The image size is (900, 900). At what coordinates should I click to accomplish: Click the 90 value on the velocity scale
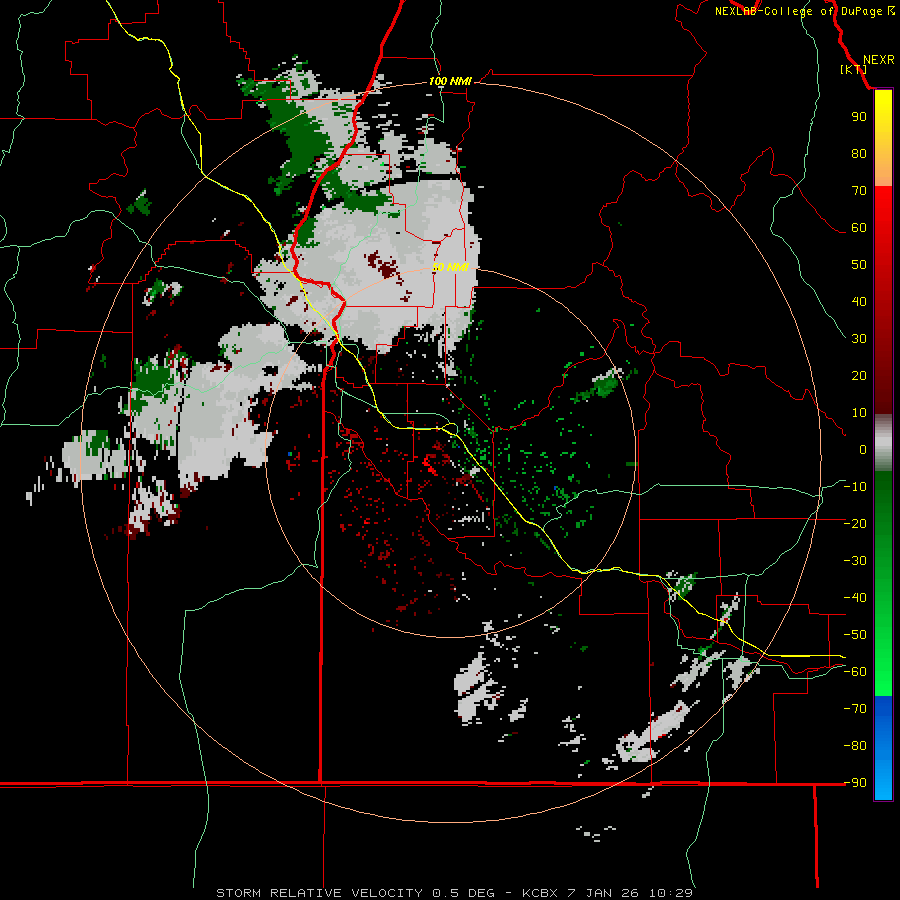[859, 117]
